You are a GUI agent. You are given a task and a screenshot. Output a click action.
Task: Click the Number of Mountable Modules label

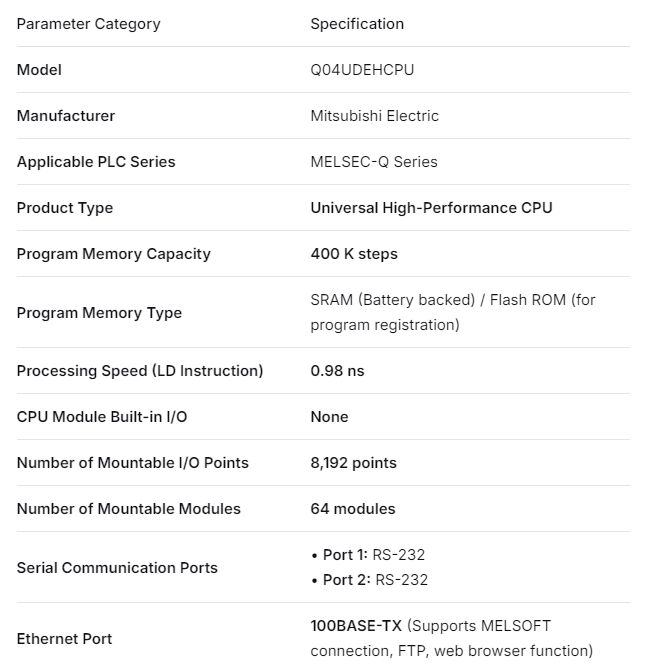[x=128, y=509]
